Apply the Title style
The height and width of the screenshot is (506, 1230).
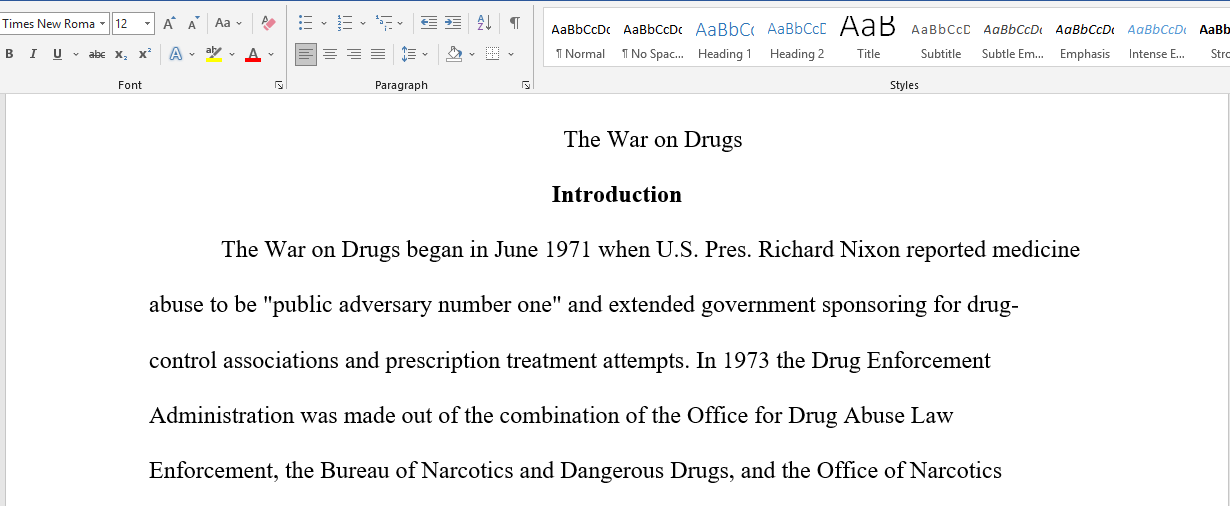tap(869, 40)
